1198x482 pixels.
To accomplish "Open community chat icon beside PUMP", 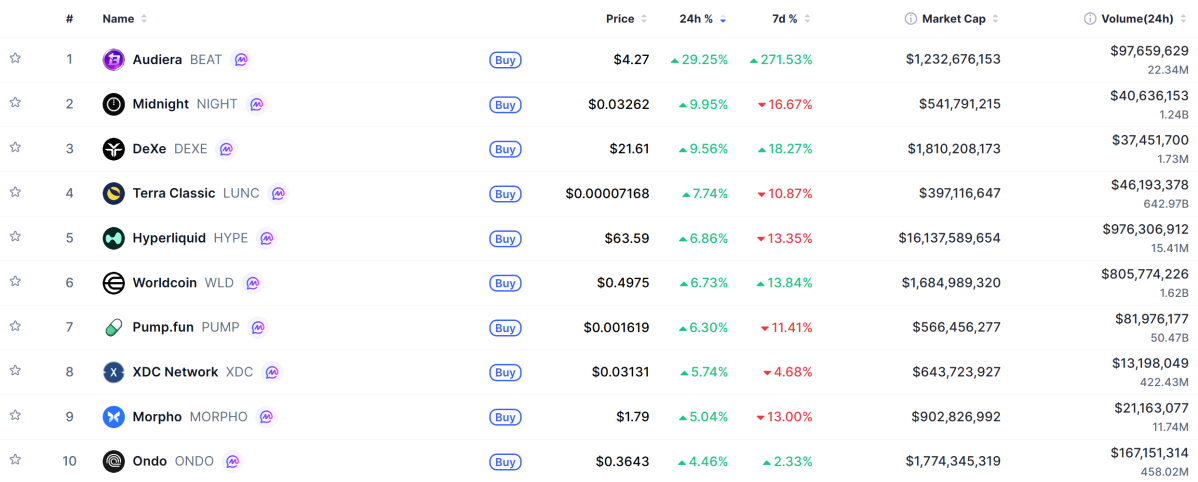I will coord(258,328).
